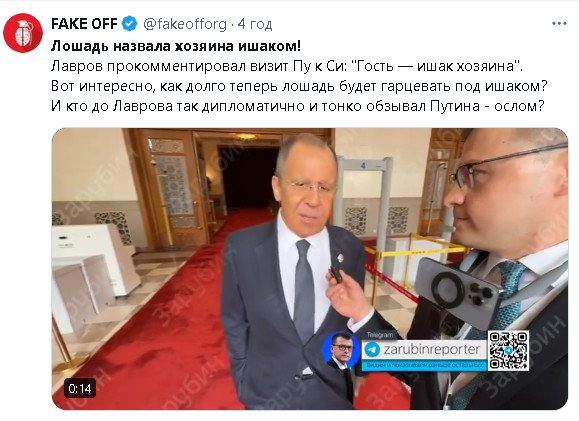Viewport: 579px width, 421px height.
Task: Click the Telegram paper plane icon in video
Action: (372, 349)
